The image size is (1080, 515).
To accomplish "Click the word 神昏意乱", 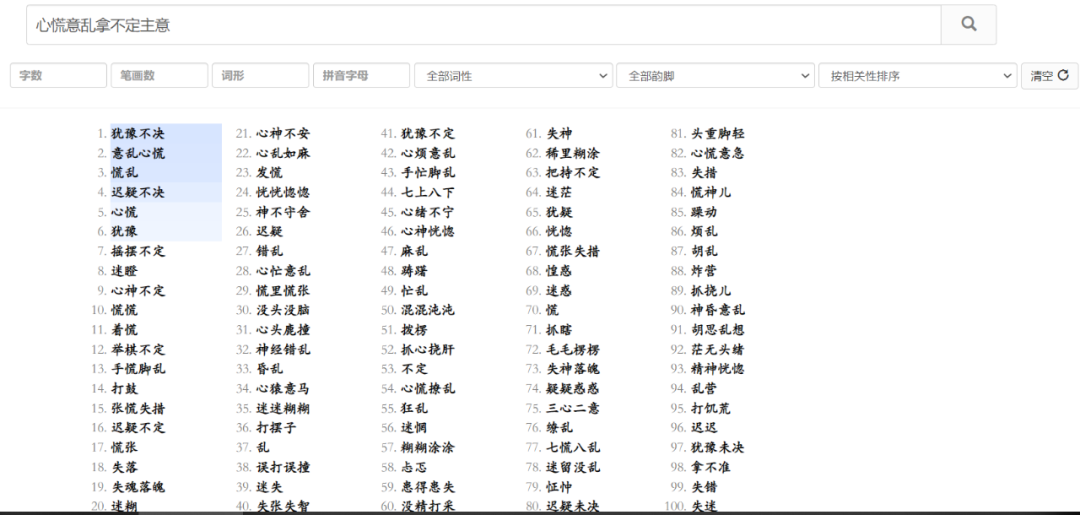I will tap(718, 310).
